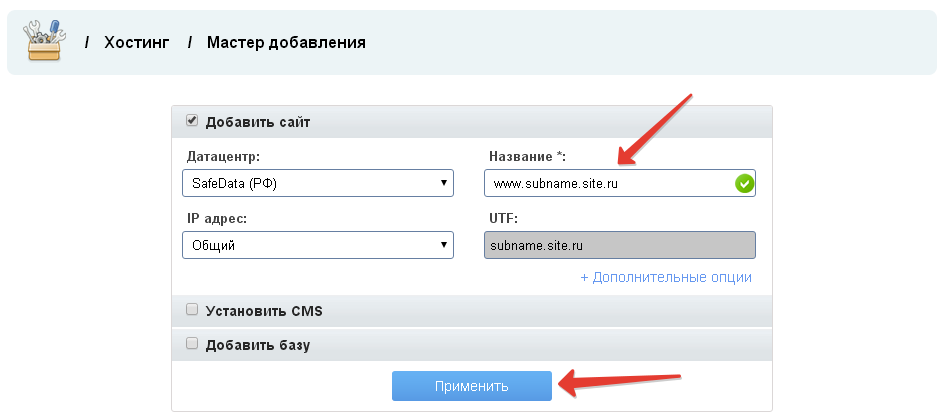The width and height of the screenshot is (942, 420).
Task: Expand the IP адрес dropdown showing Общий
Action: 317,245
